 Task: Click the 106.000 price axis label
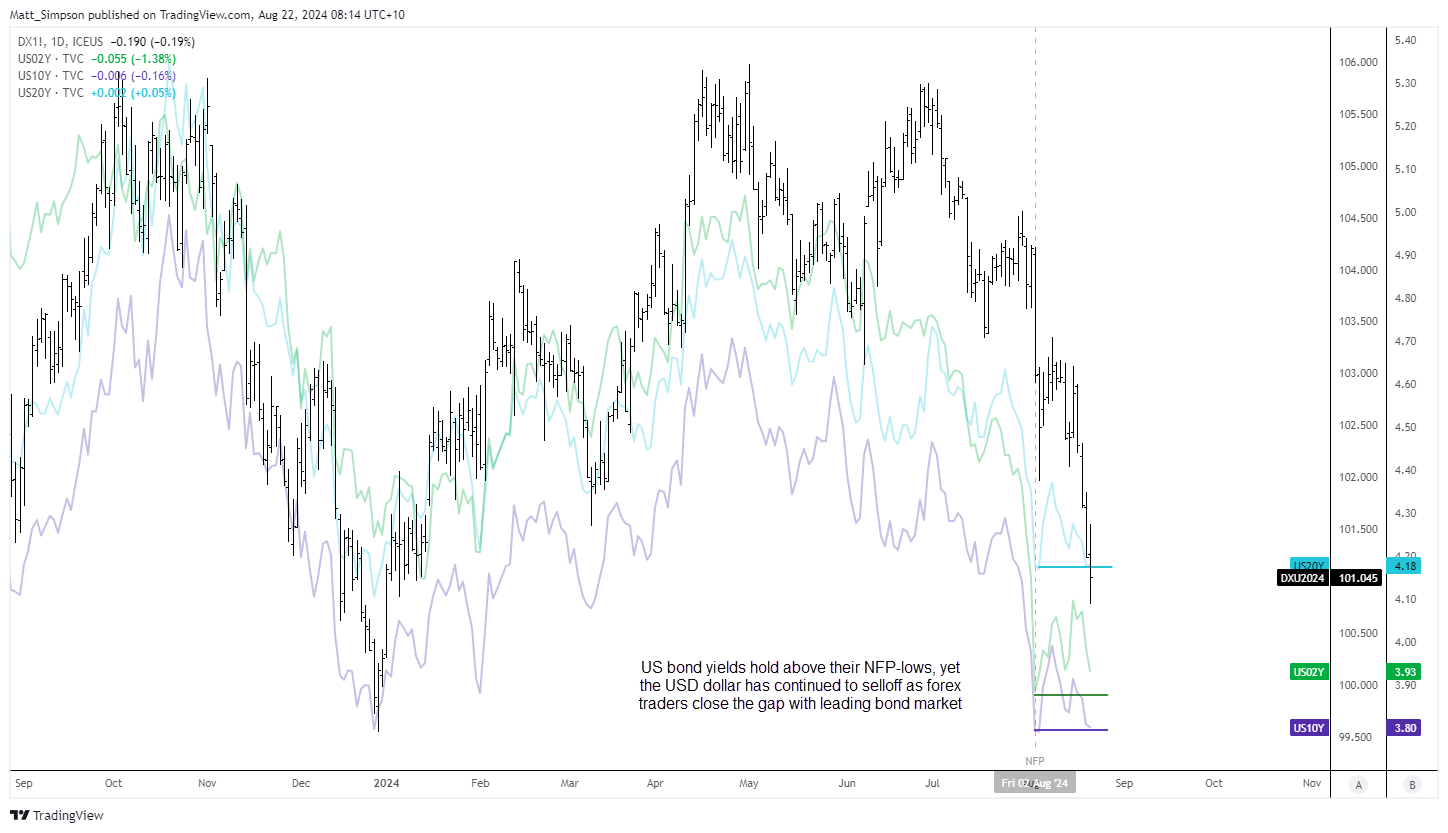tap(1356, 62)
